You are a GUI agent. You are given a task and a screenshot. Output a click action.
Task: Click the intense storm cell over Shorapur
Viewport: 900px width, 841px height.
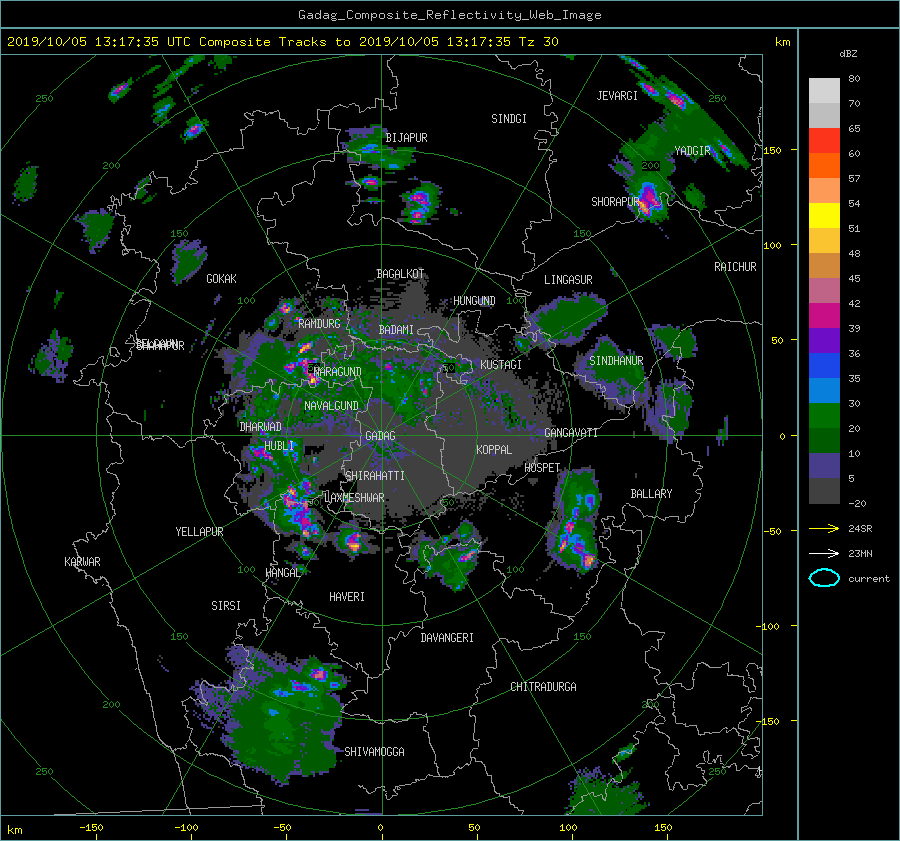click(649, 199)
